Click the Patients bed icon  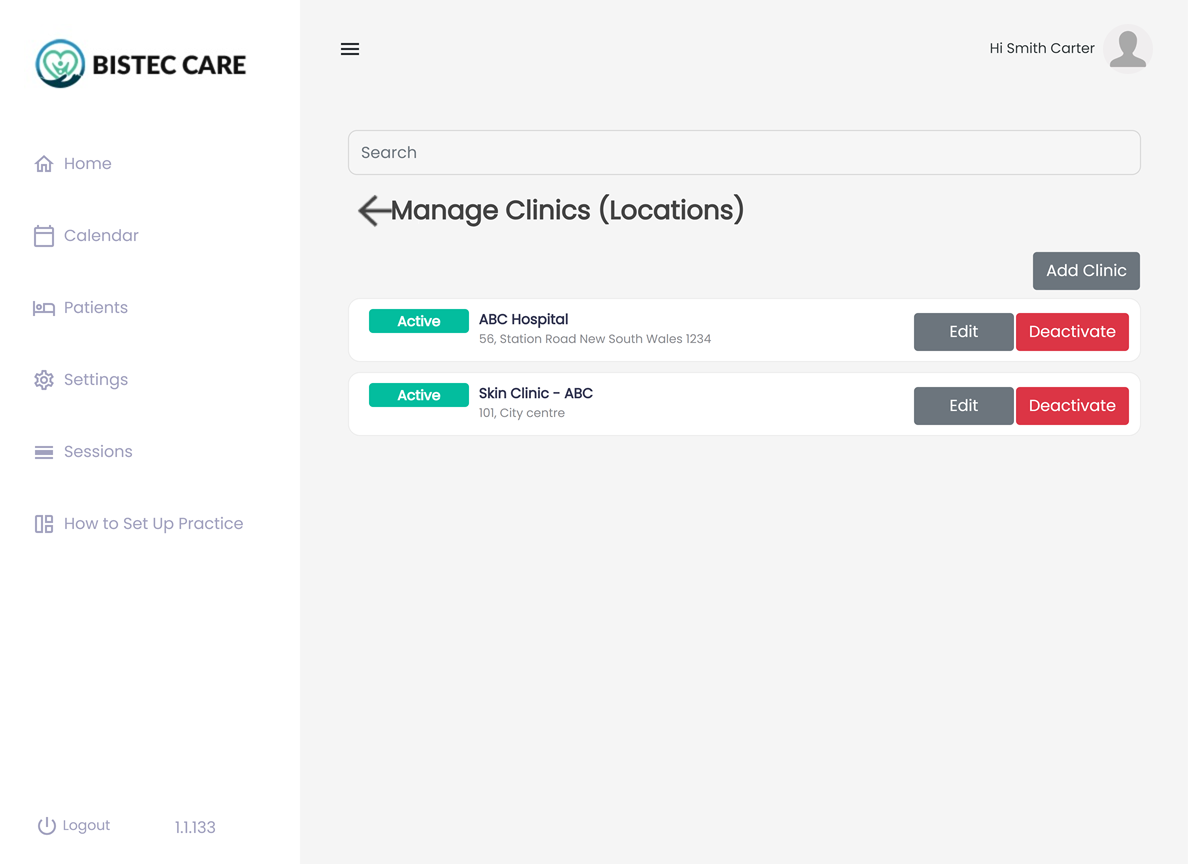coord(42,307)
